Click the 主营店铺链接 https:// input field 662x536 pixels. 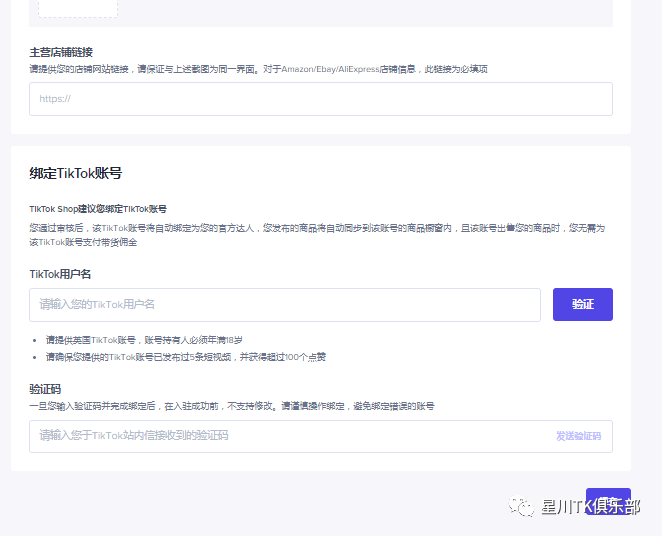[321, 99]
